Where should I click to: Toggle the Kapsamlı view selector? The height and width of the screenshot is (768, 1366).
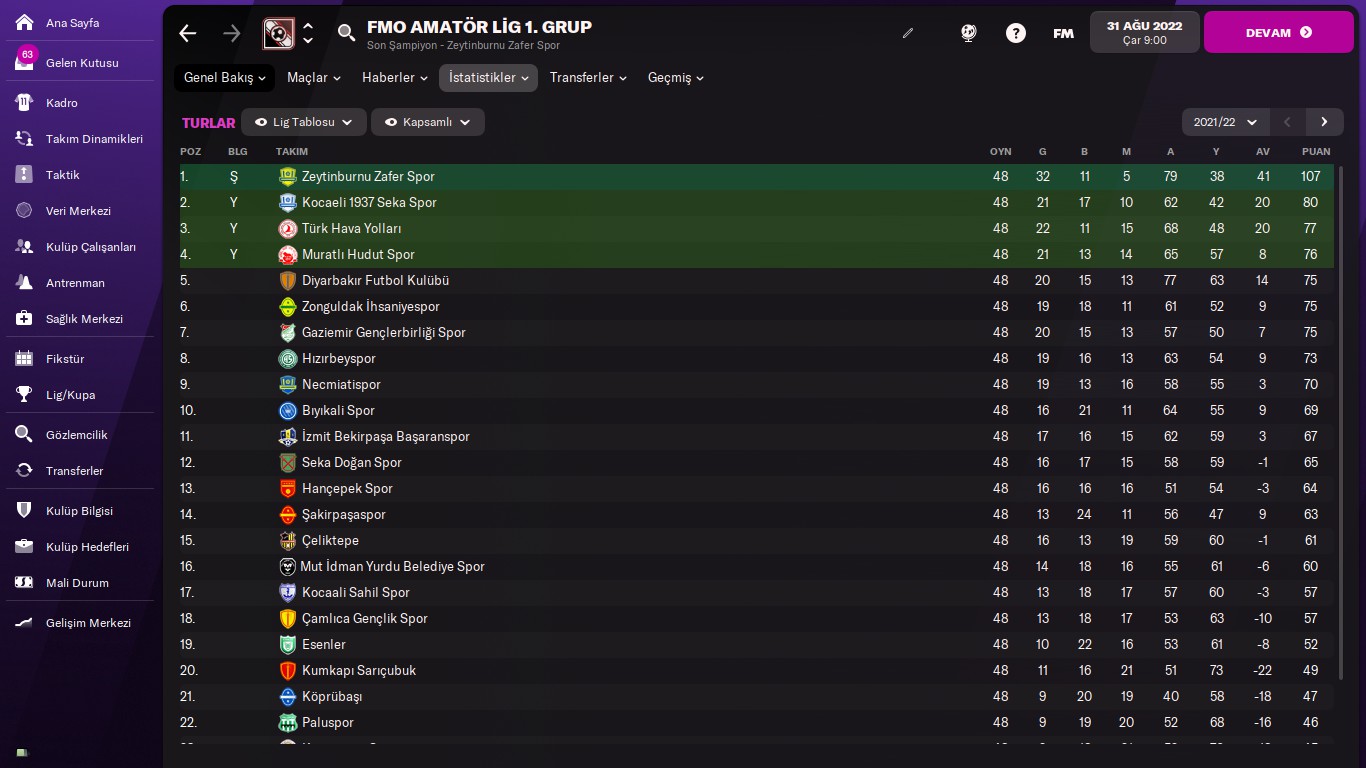click(428, 122)
